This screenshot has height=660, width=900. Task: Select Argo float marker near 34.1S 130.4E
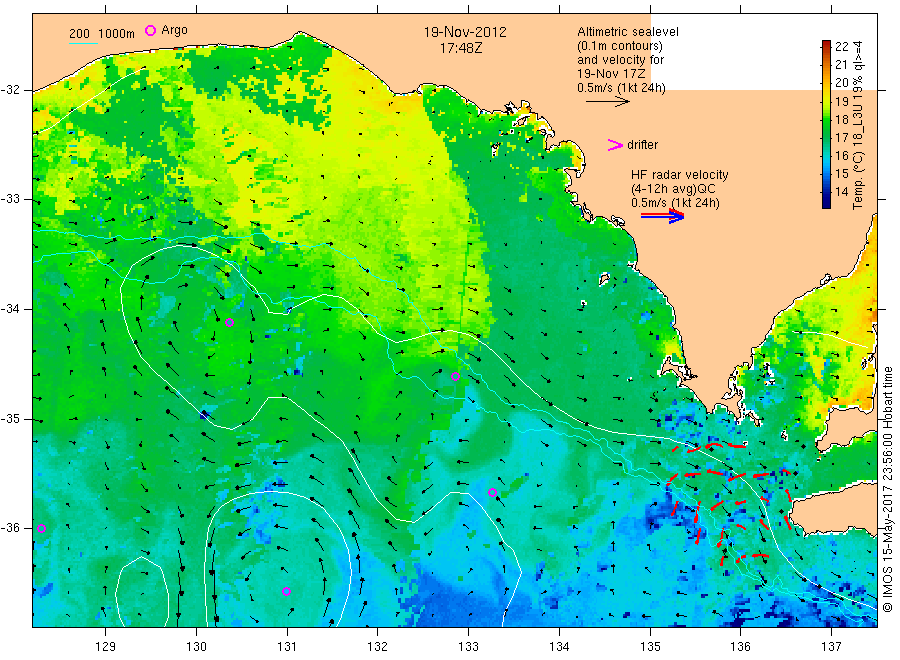tap(229, 323)
